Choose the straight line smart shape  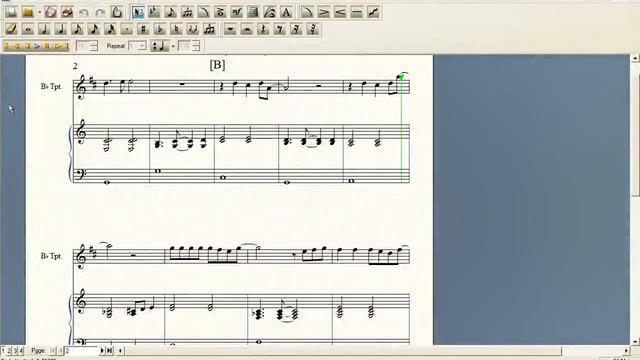point(357,12)
